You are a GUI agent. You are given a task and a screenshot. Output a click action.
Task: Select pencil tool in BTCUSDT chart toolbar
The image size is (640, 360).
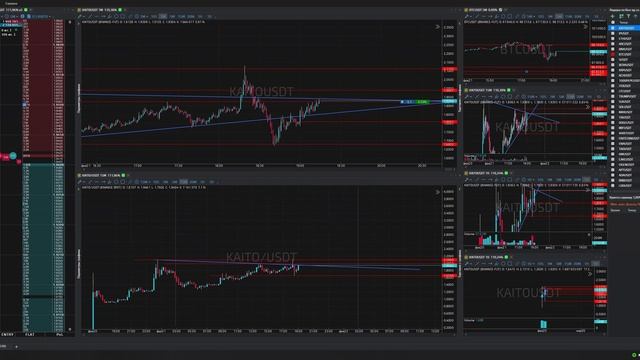point(466,16)
